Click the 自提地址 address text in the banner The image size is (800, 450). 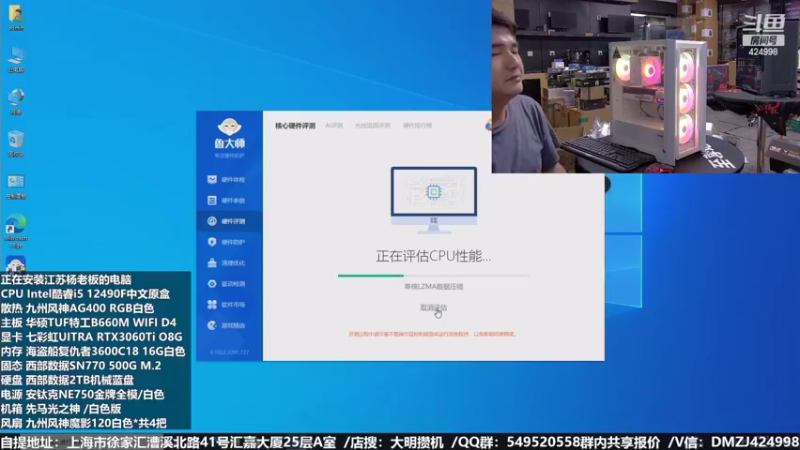coord(168,442)
